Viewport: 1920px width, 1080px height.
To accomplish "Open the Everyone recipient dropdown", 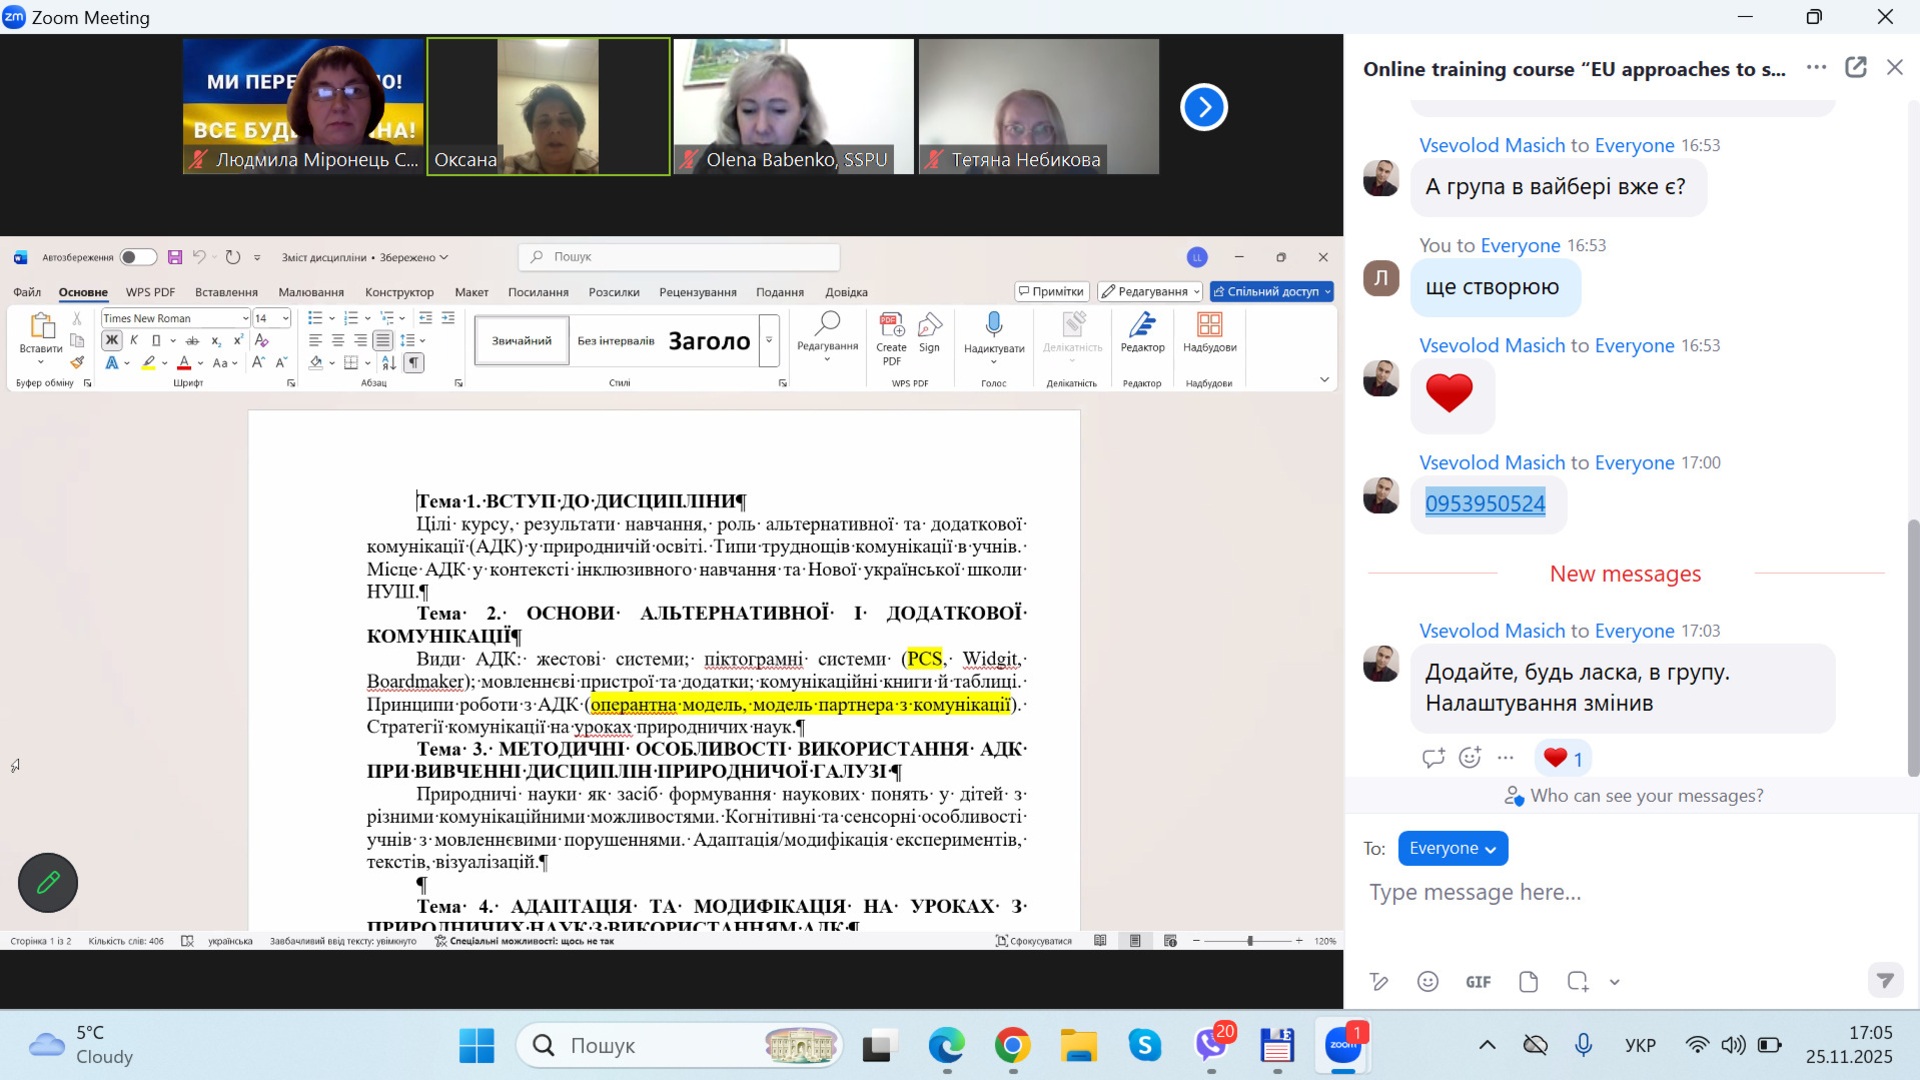I will tap(1452, 848).
